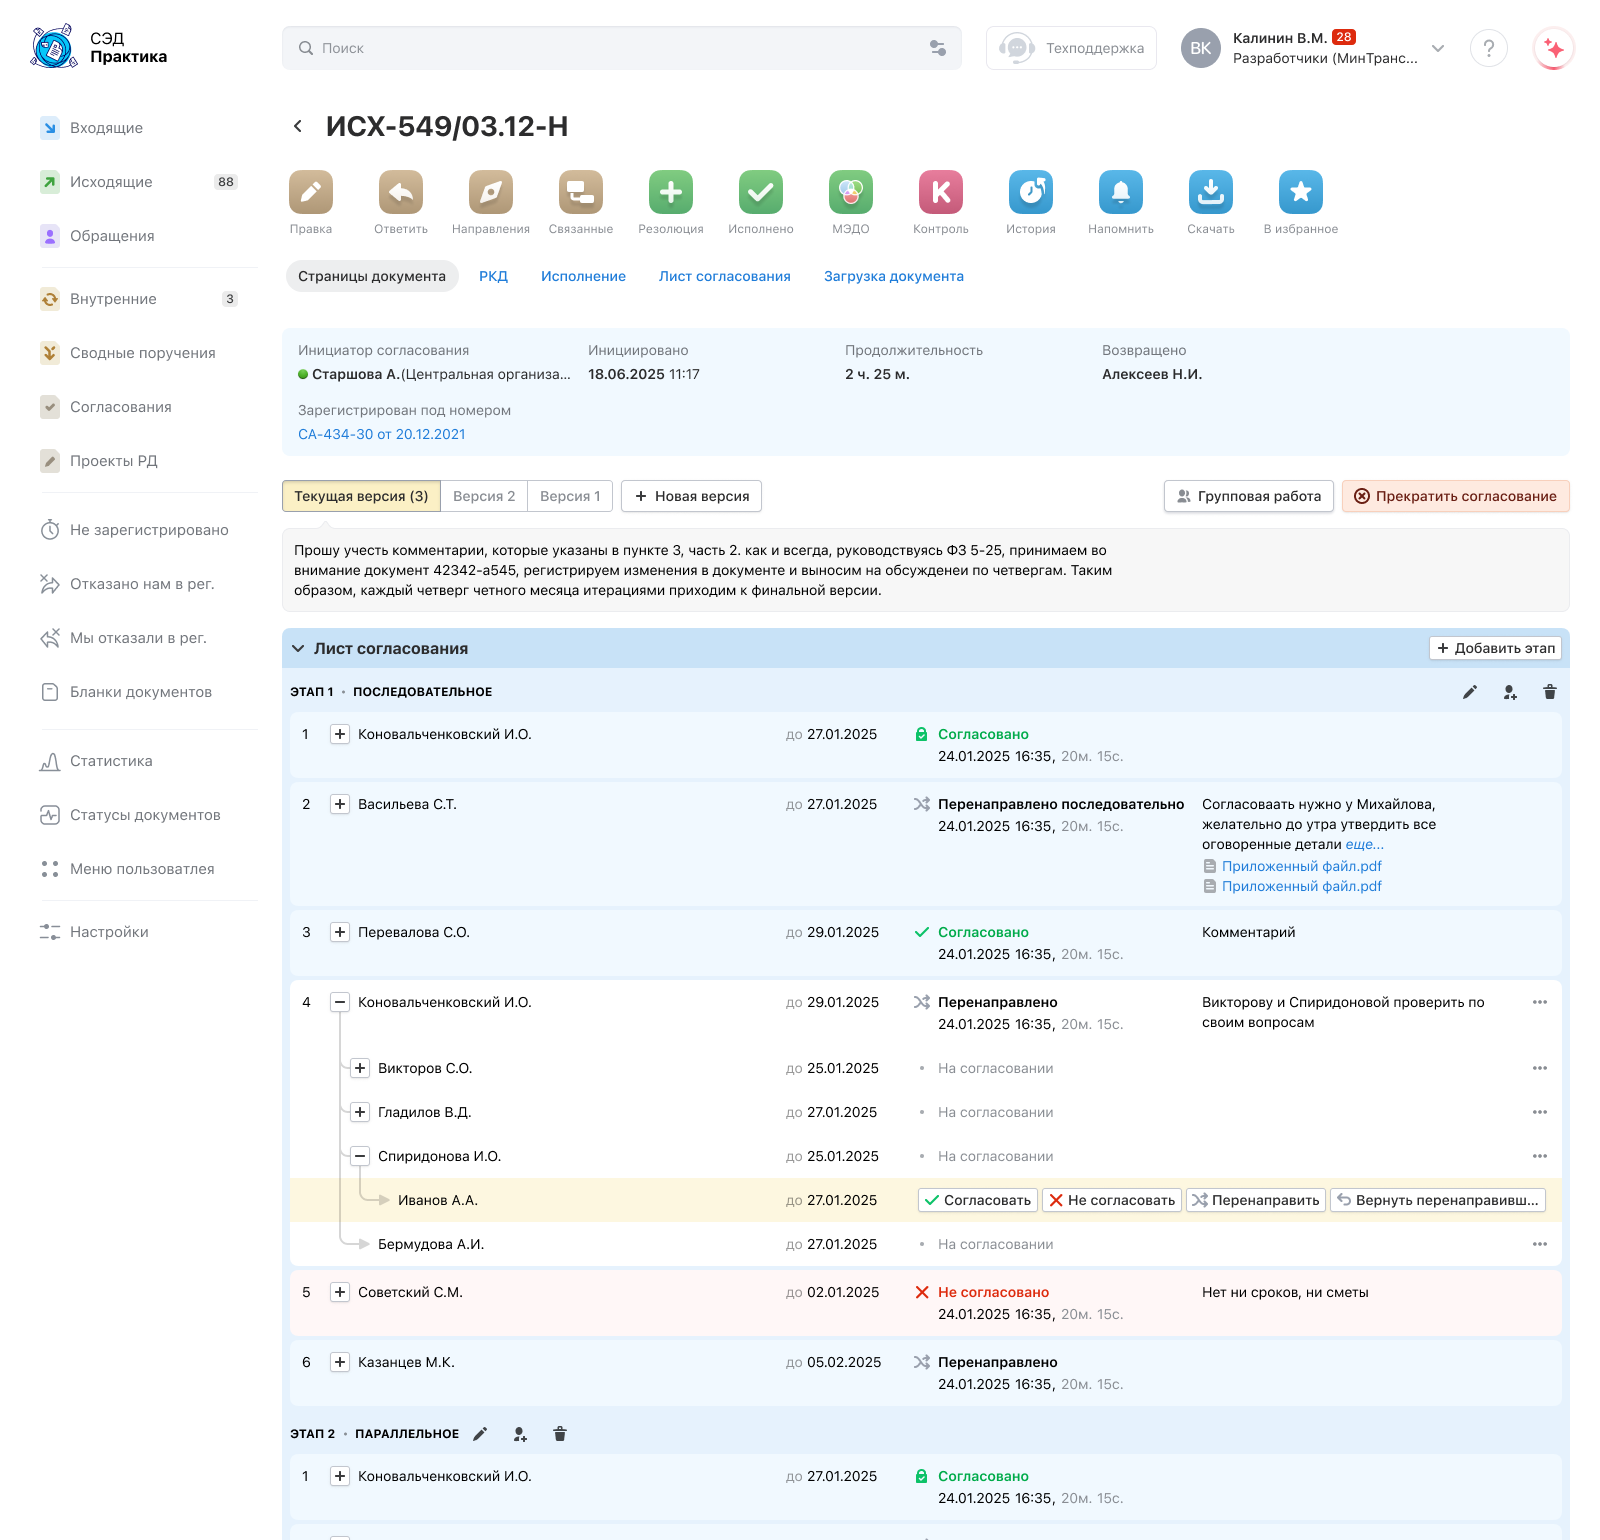The width and height of the screenshot is (1600, 1540).
Task: Open search filter settings icon
Action: pyautogui.click(x=938, y=48)
